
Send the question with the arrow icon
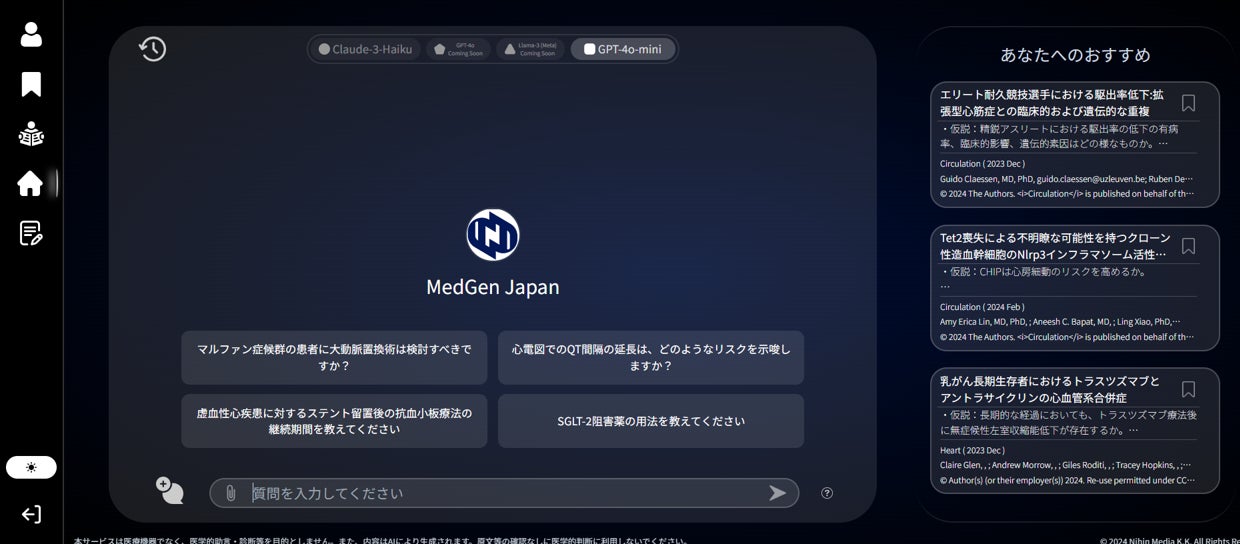click(777, 493)
